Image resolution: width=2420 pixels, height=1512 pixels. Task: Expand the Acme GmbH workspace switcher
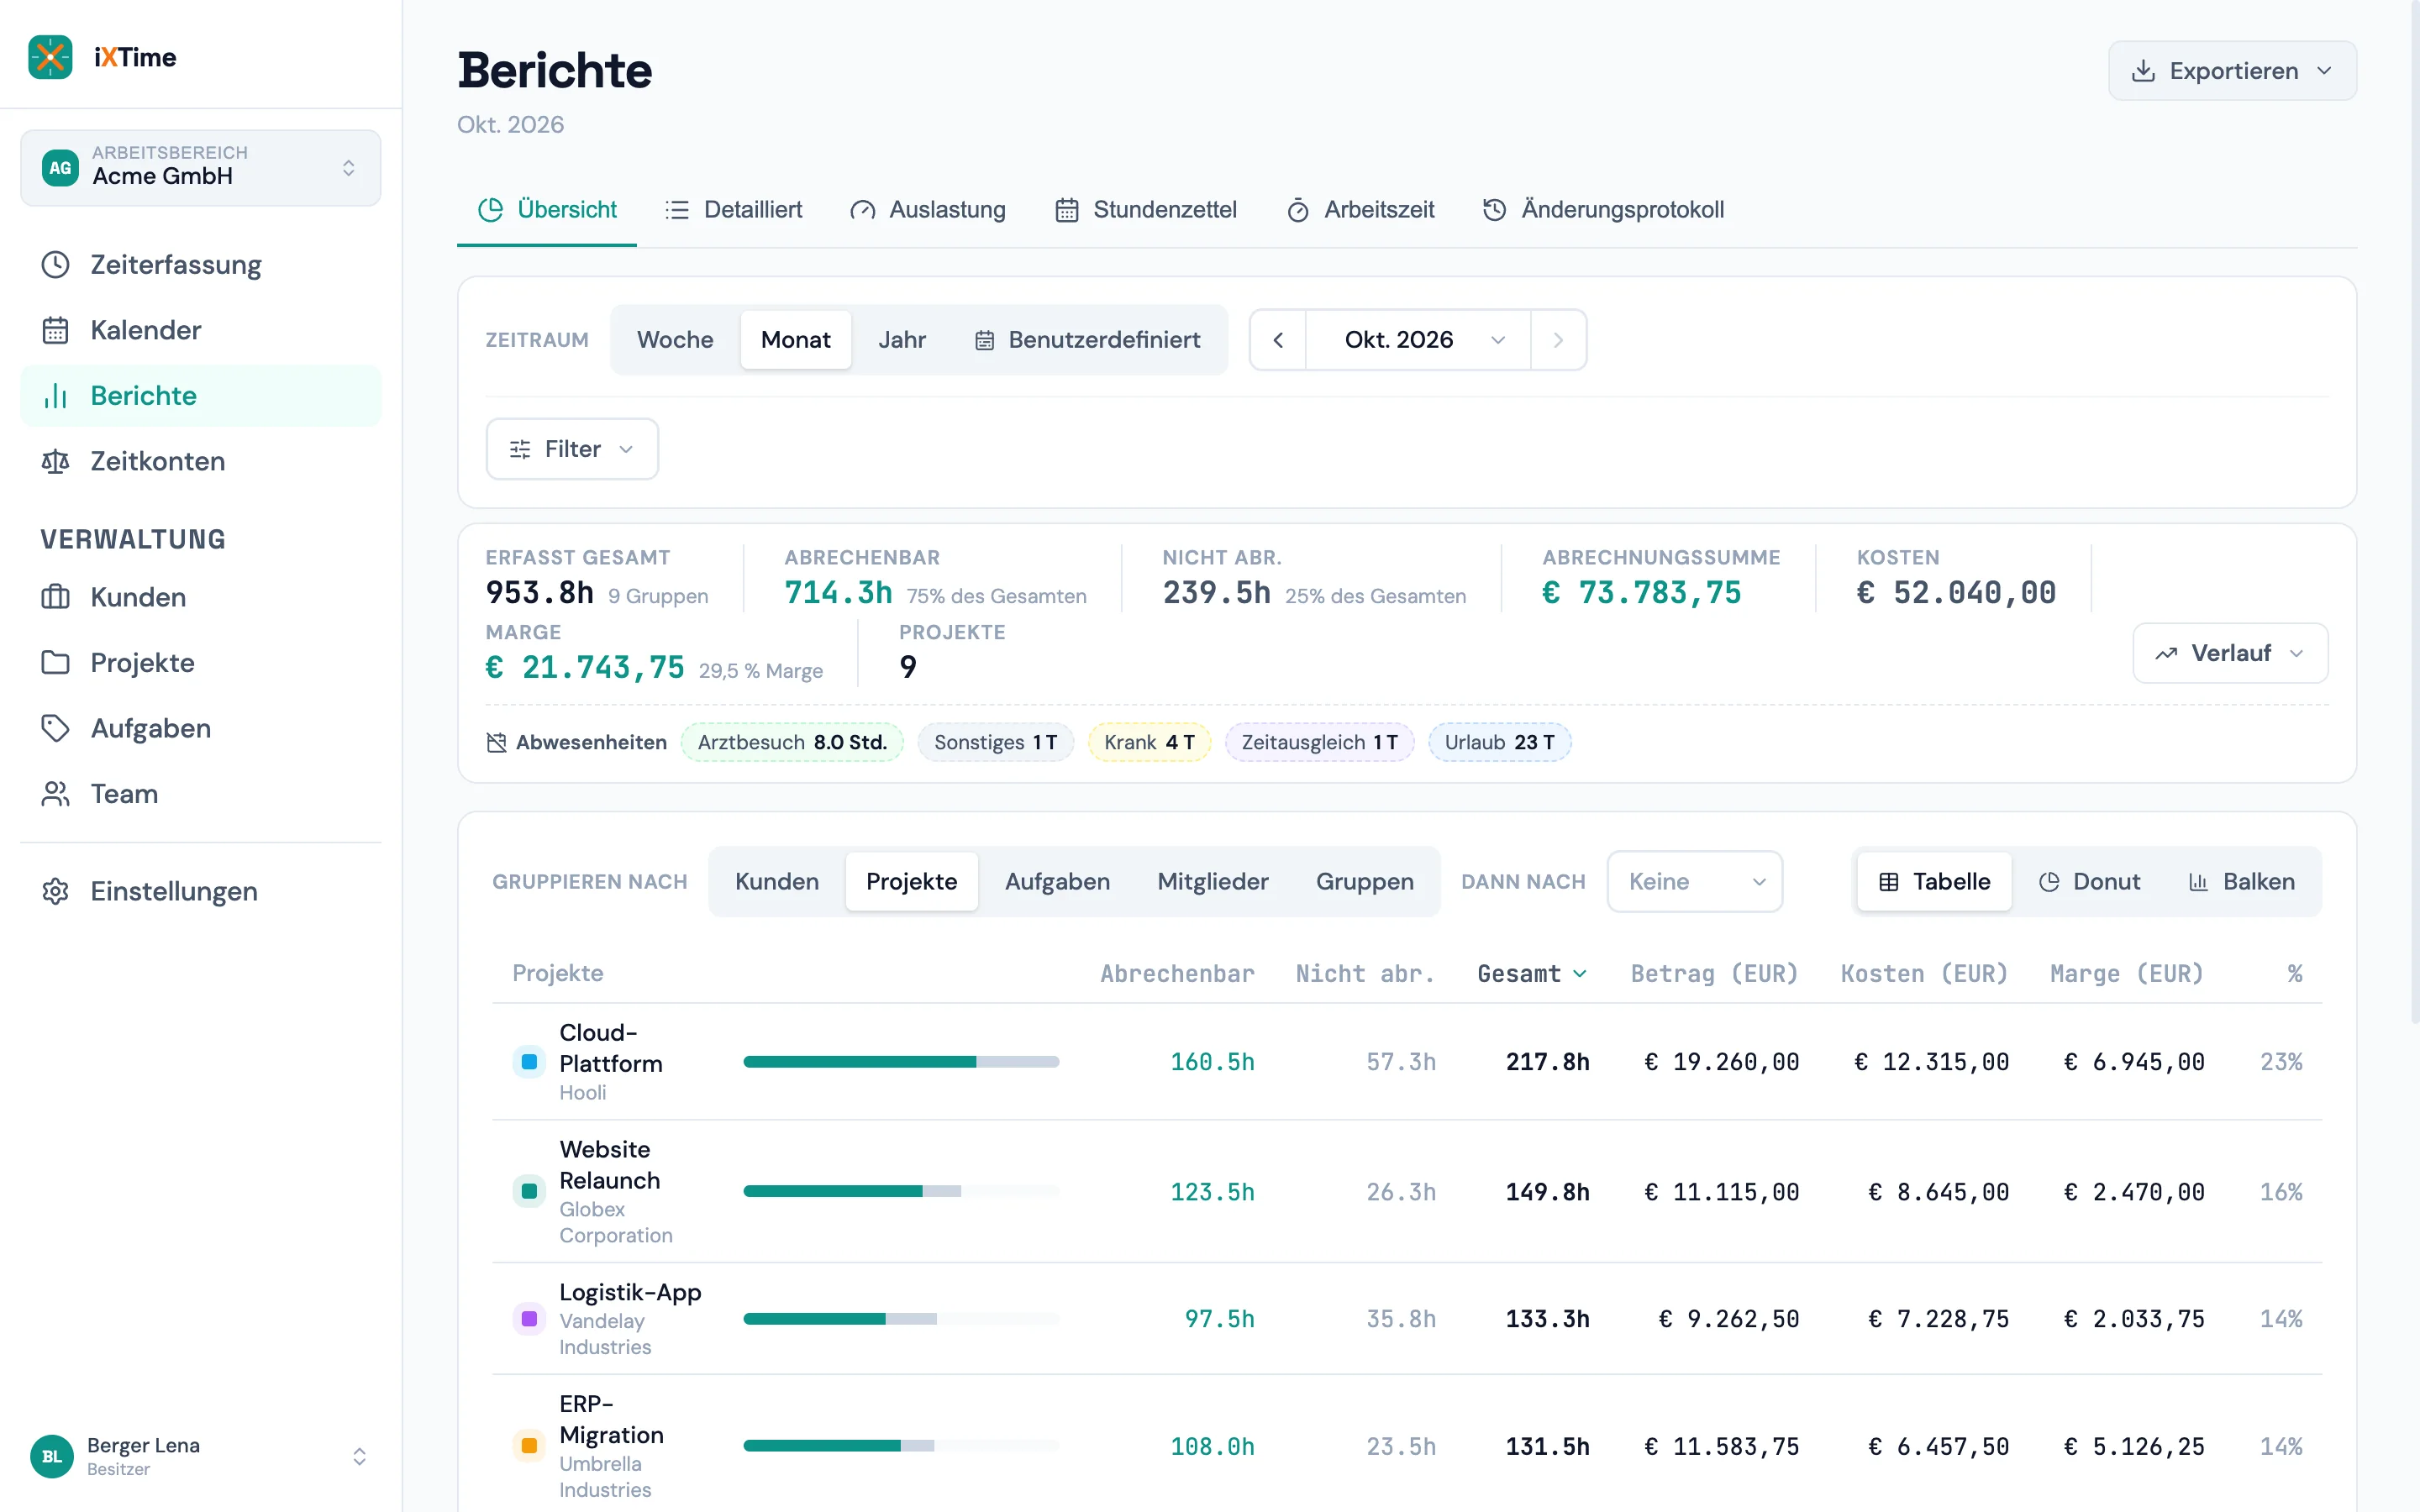coord(201,167)
